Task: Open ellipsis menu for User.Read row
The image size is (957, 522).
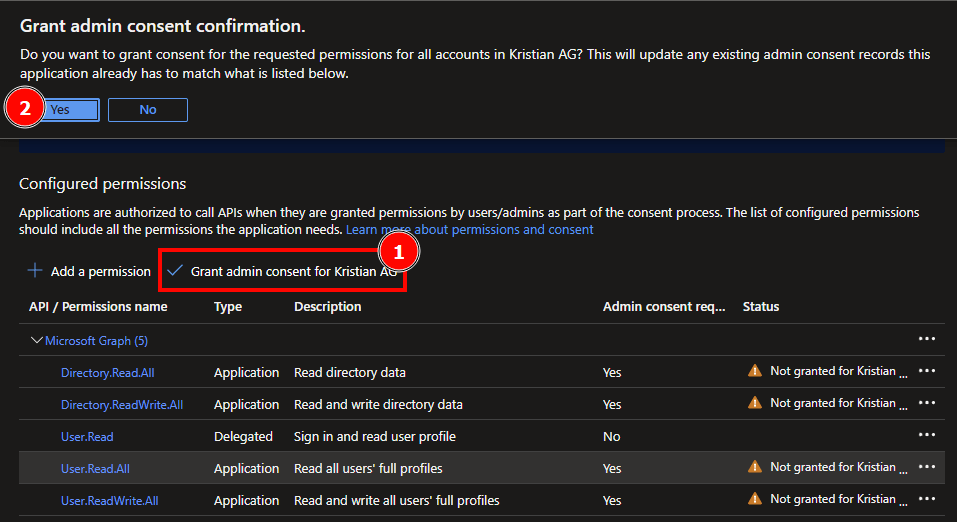Action: coord(926,435)
